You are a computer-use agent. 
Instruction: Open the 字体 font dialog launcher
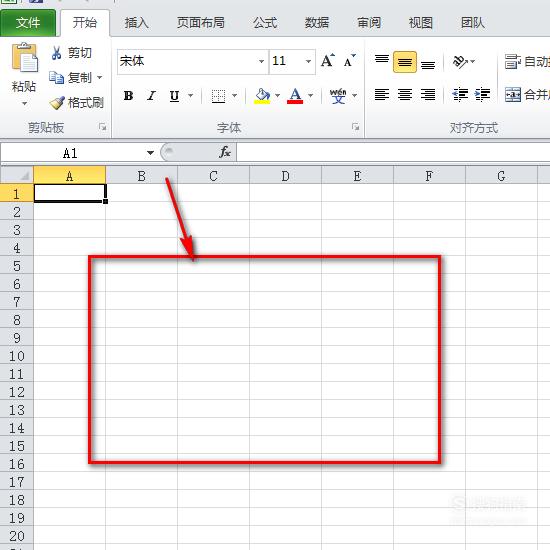pyautogui.click(x=355, y=127)
